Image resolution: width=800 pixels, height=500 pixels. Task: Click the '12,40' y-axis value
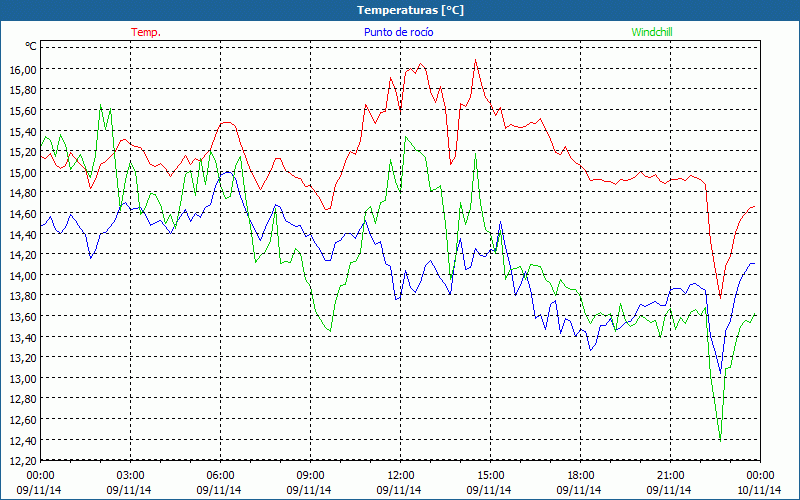(x=23, y=440)
